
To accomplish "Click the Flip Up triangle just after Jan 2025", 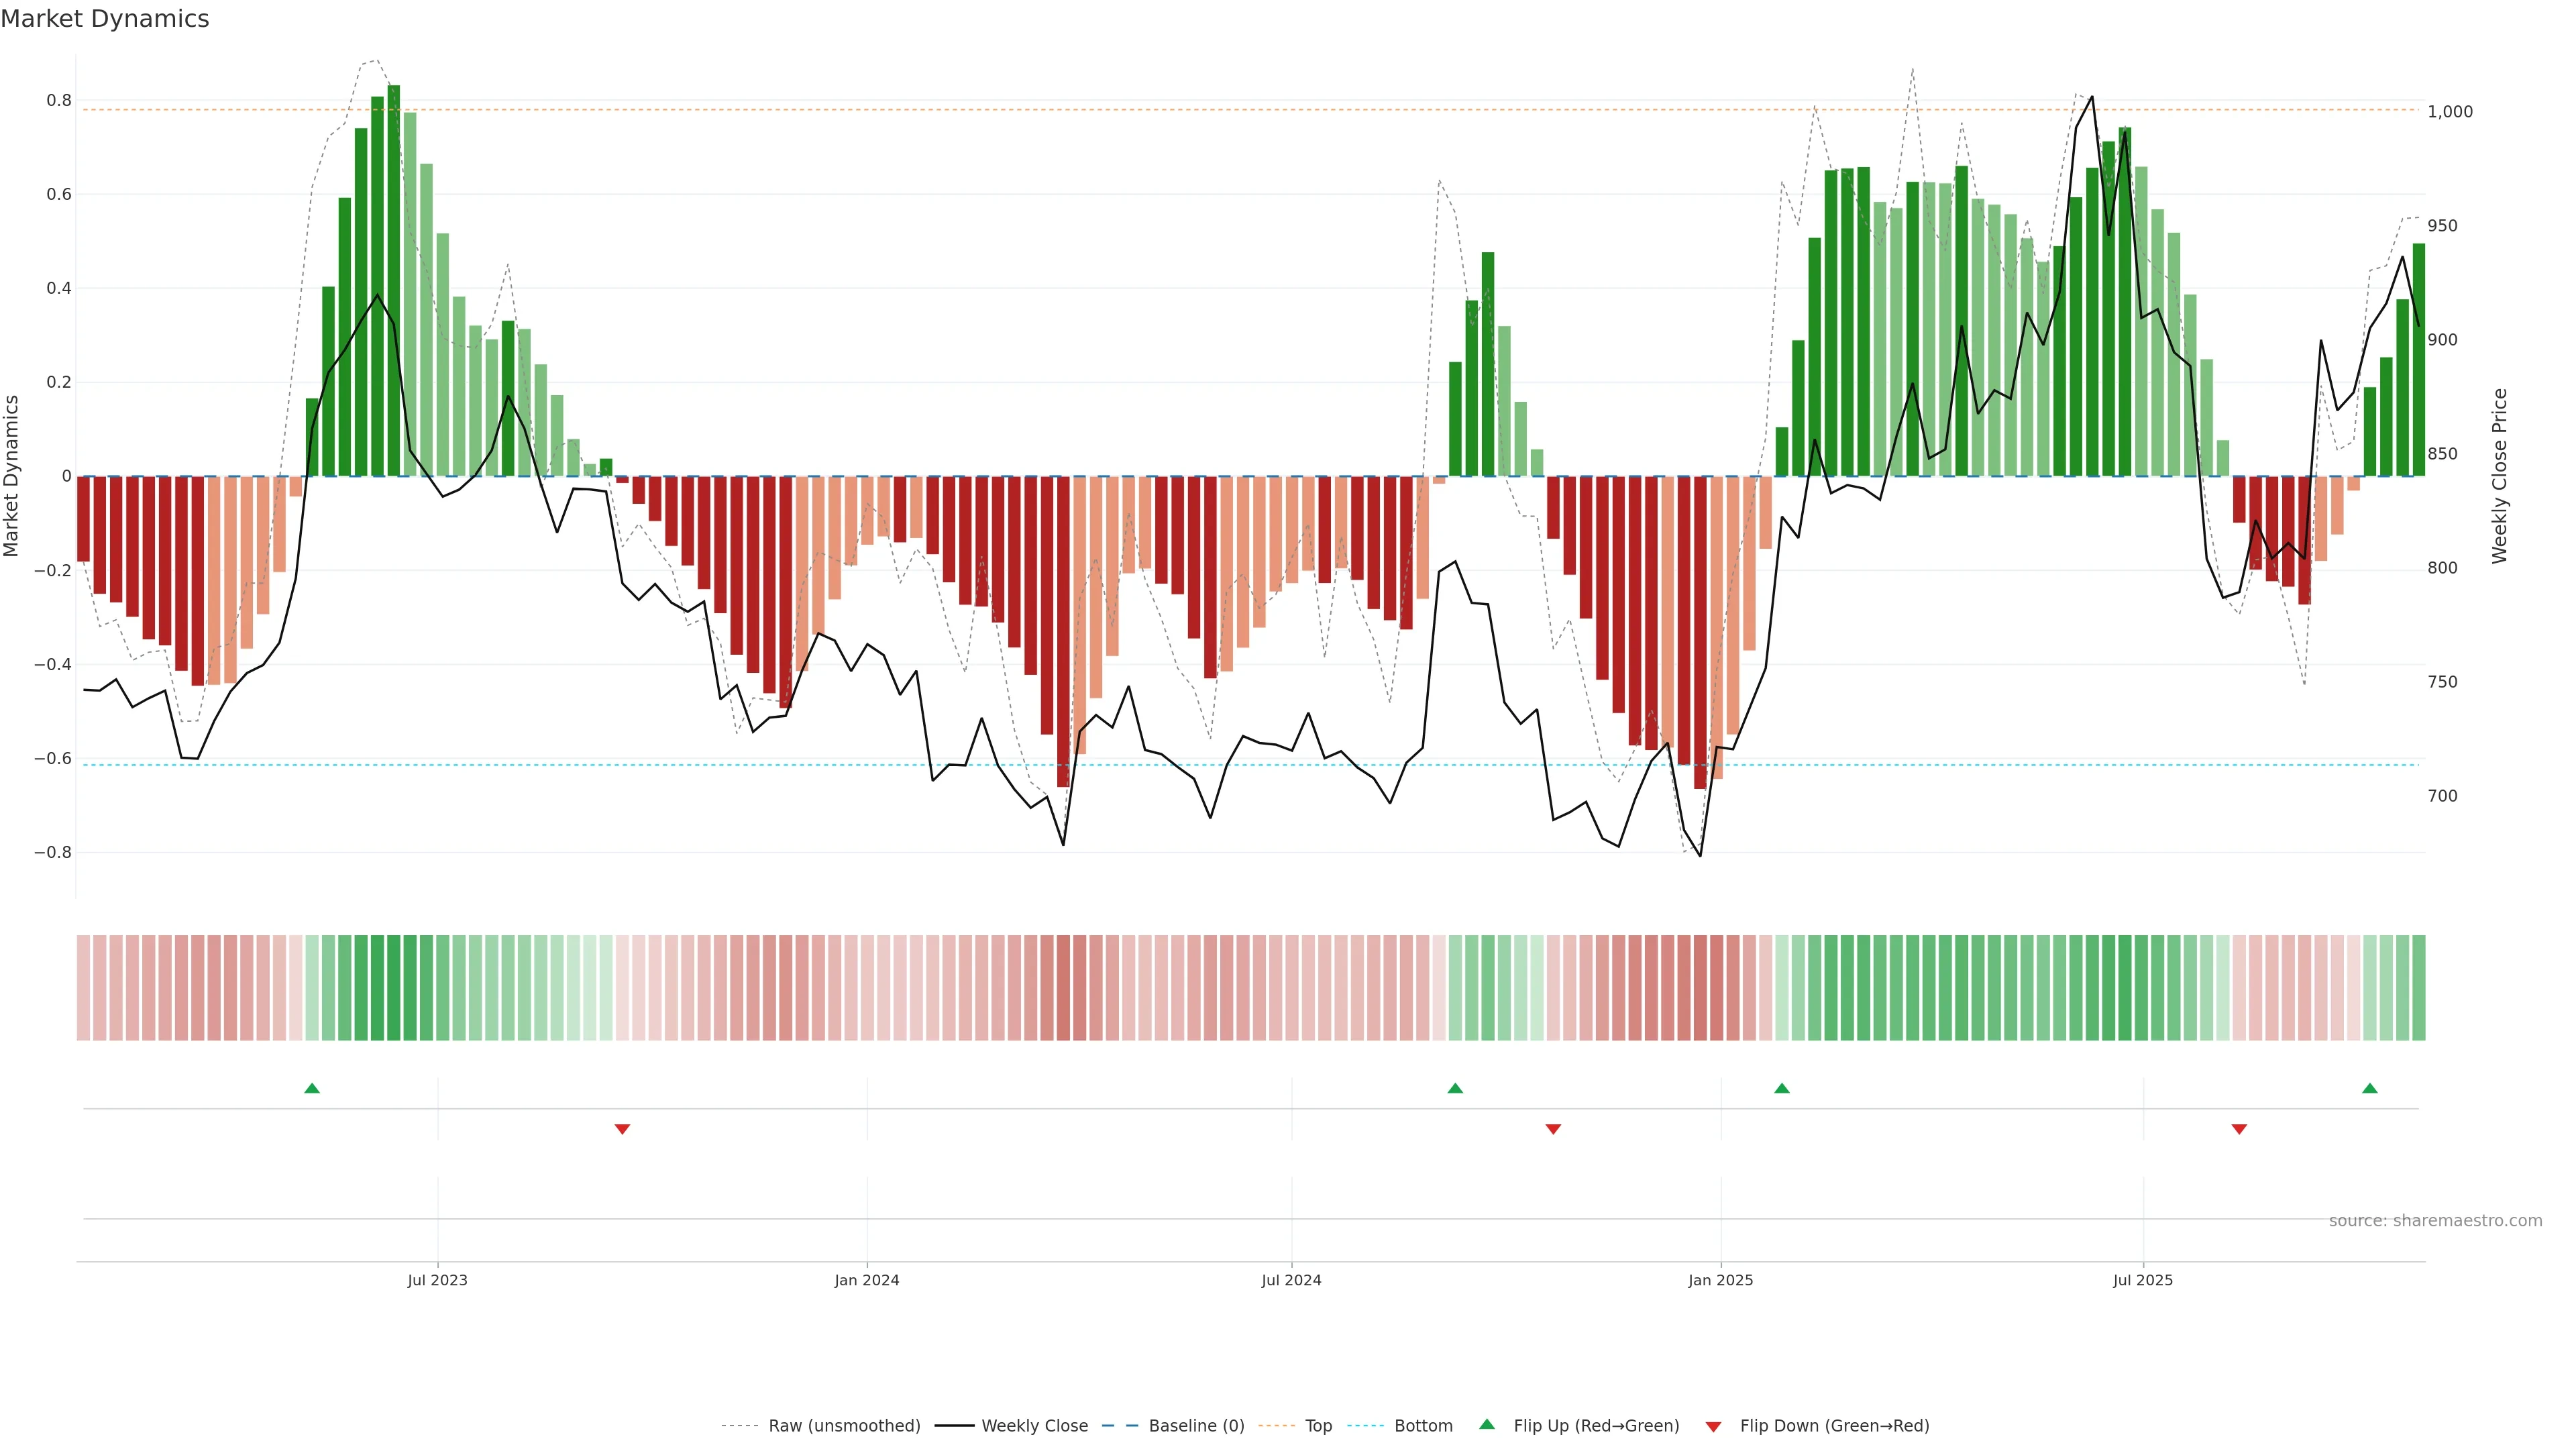I will [1782, 1088].
